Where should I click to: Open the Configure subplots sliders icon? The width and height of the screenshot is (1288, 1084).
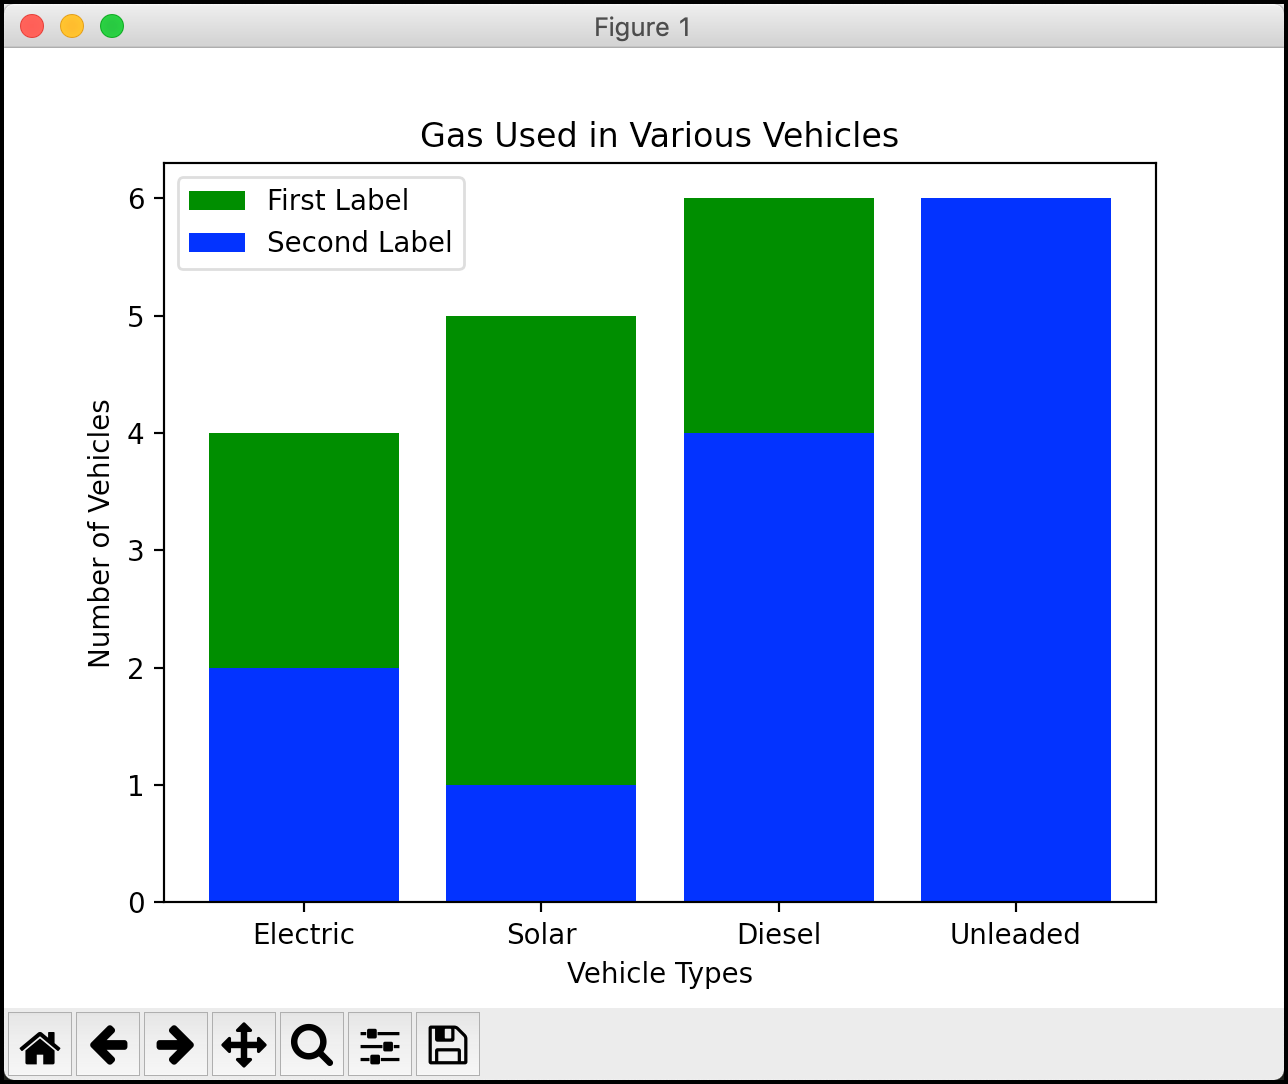[380, 1045]
